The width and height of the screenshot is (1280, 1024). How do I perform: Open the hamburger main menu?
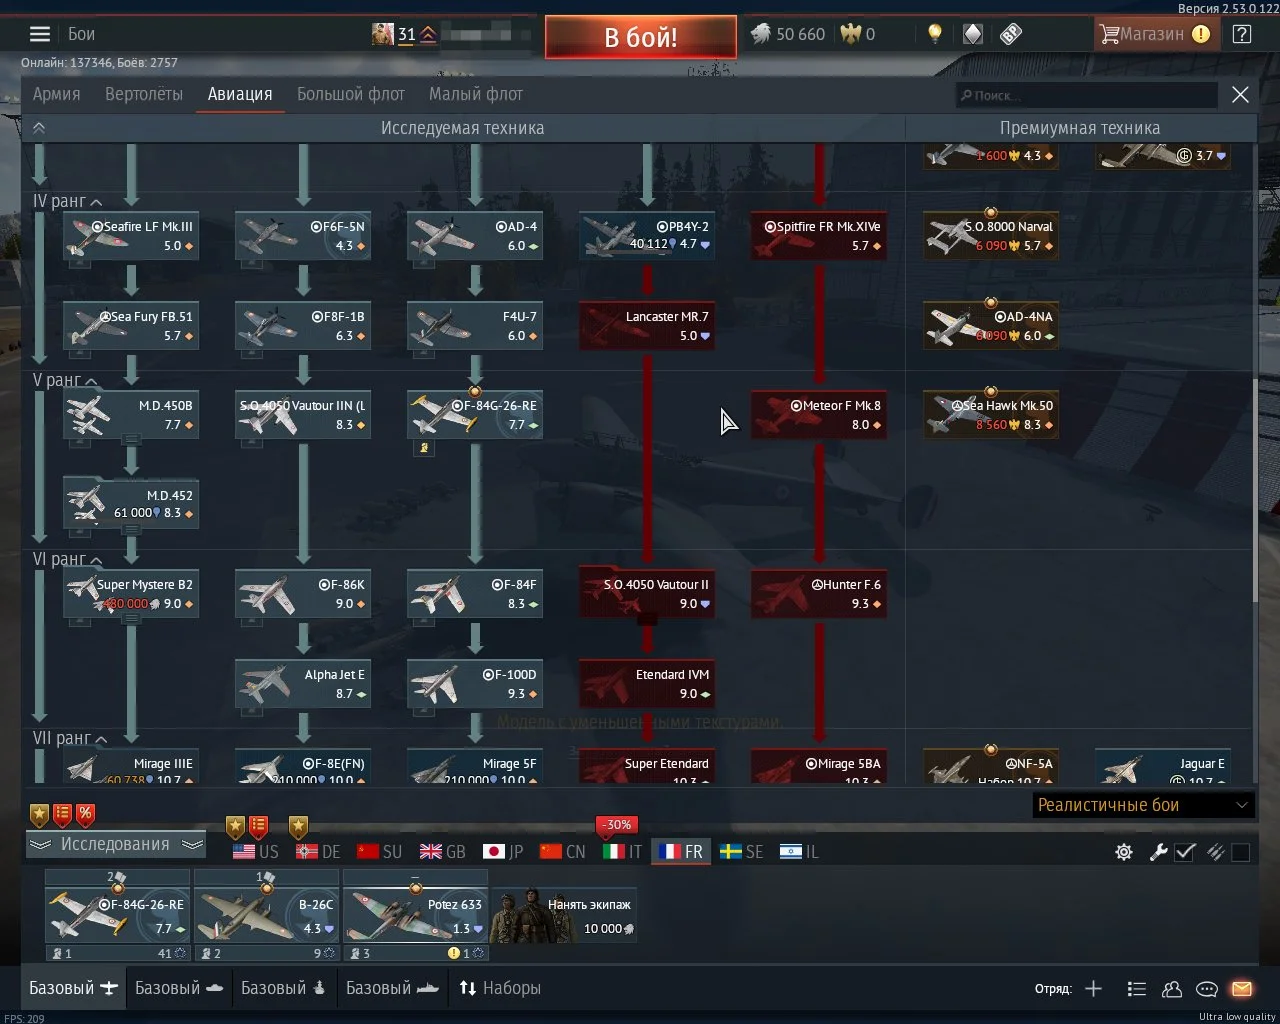point(40,34)
